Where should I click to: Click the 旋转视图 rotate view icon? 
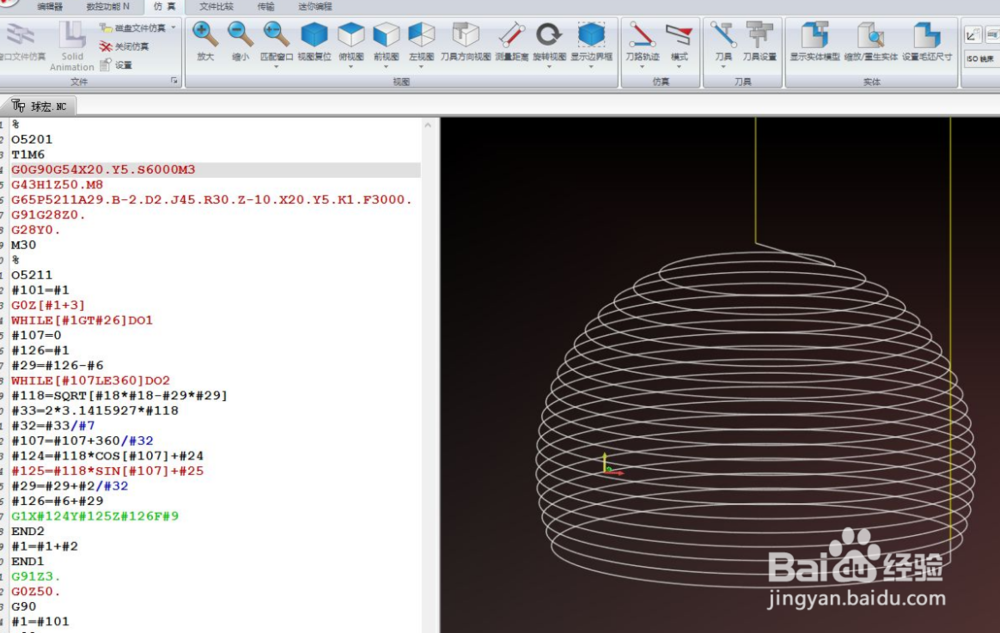(x=548, y=34)
